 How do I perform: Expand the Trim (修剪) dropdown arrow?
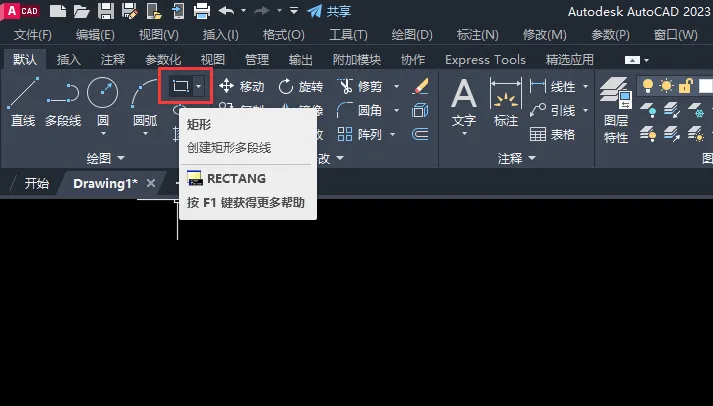coord(397,86)
